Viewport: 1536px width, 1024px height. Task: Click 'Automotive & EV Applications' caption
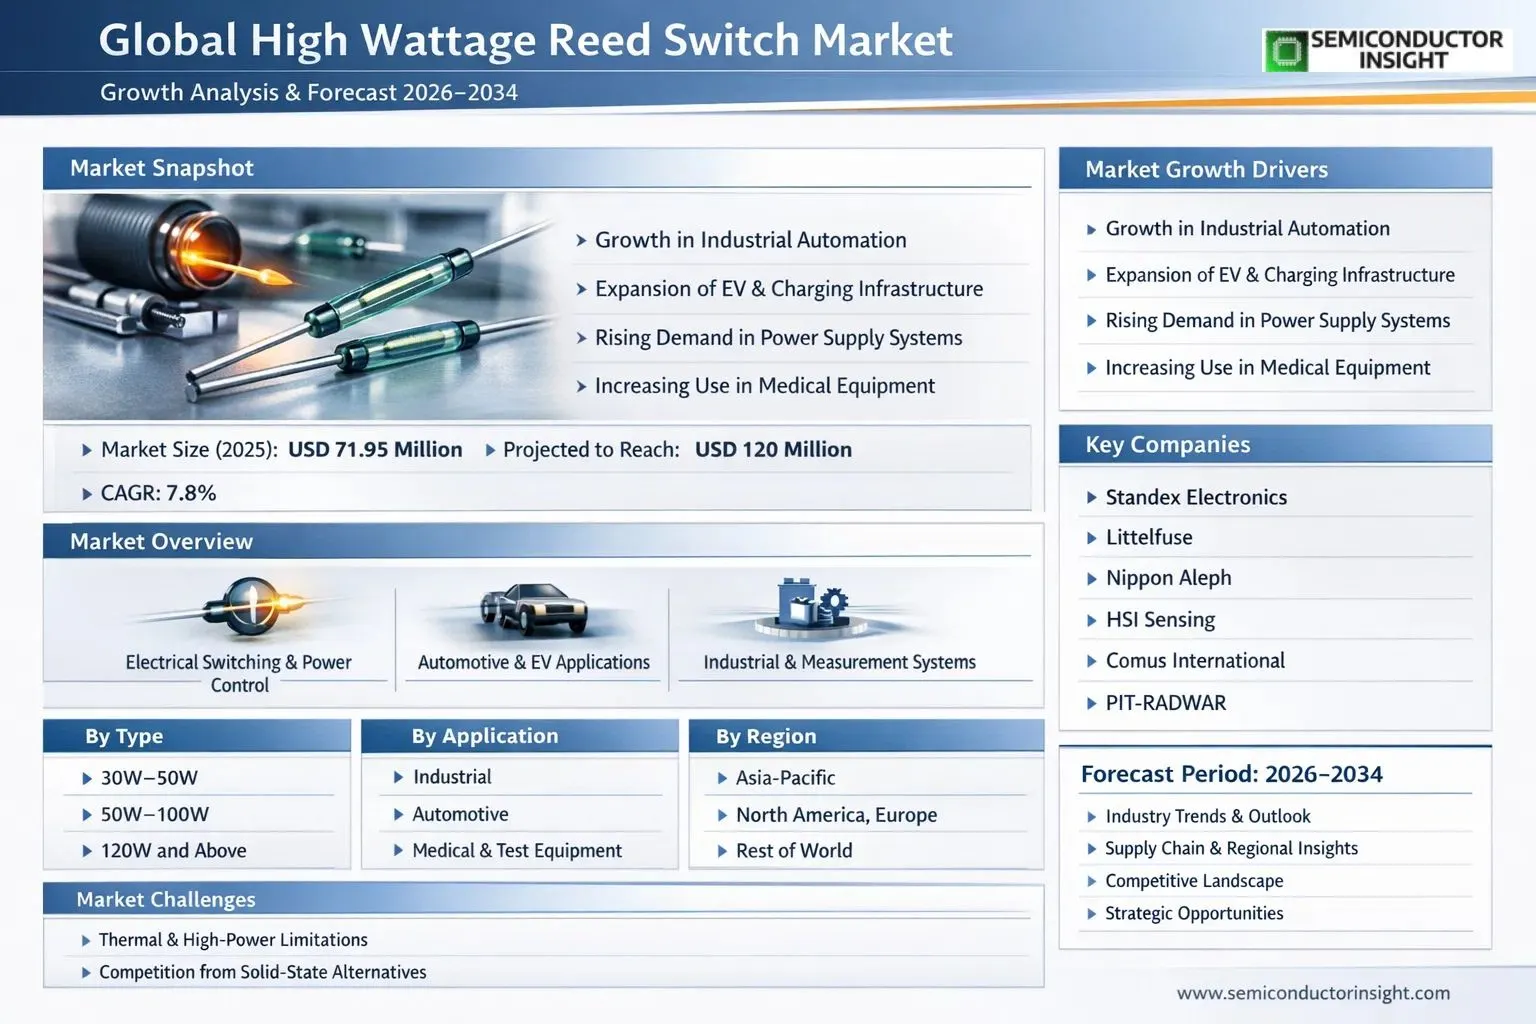click(533, 662)
